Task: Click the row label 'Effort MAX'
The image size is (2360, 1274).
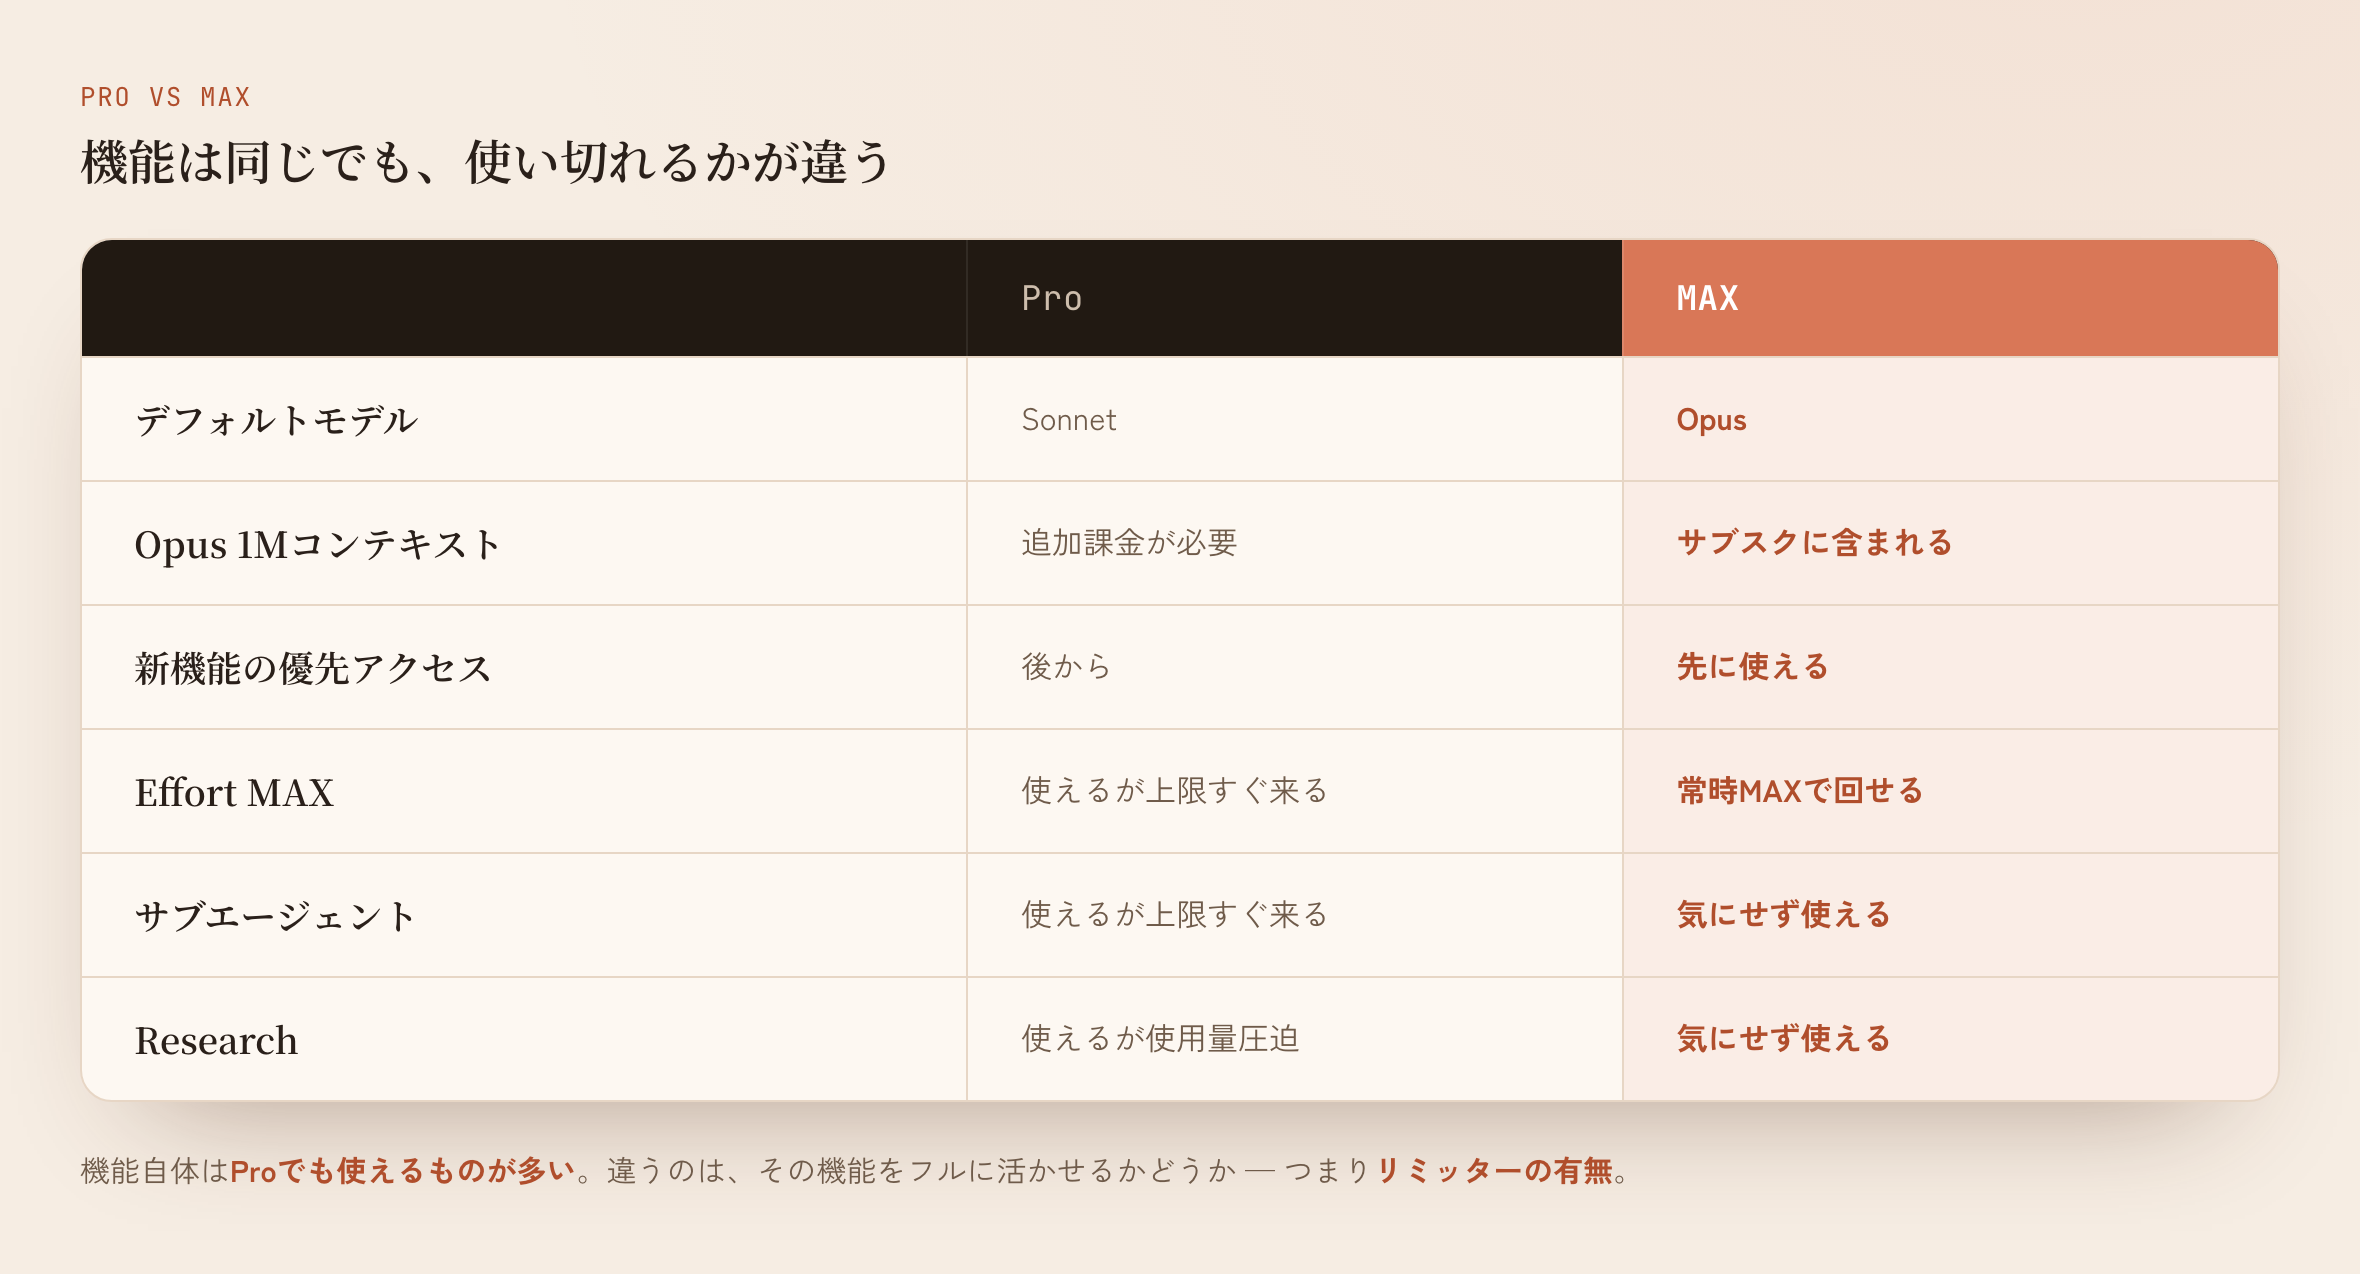Action: (234, 792)
